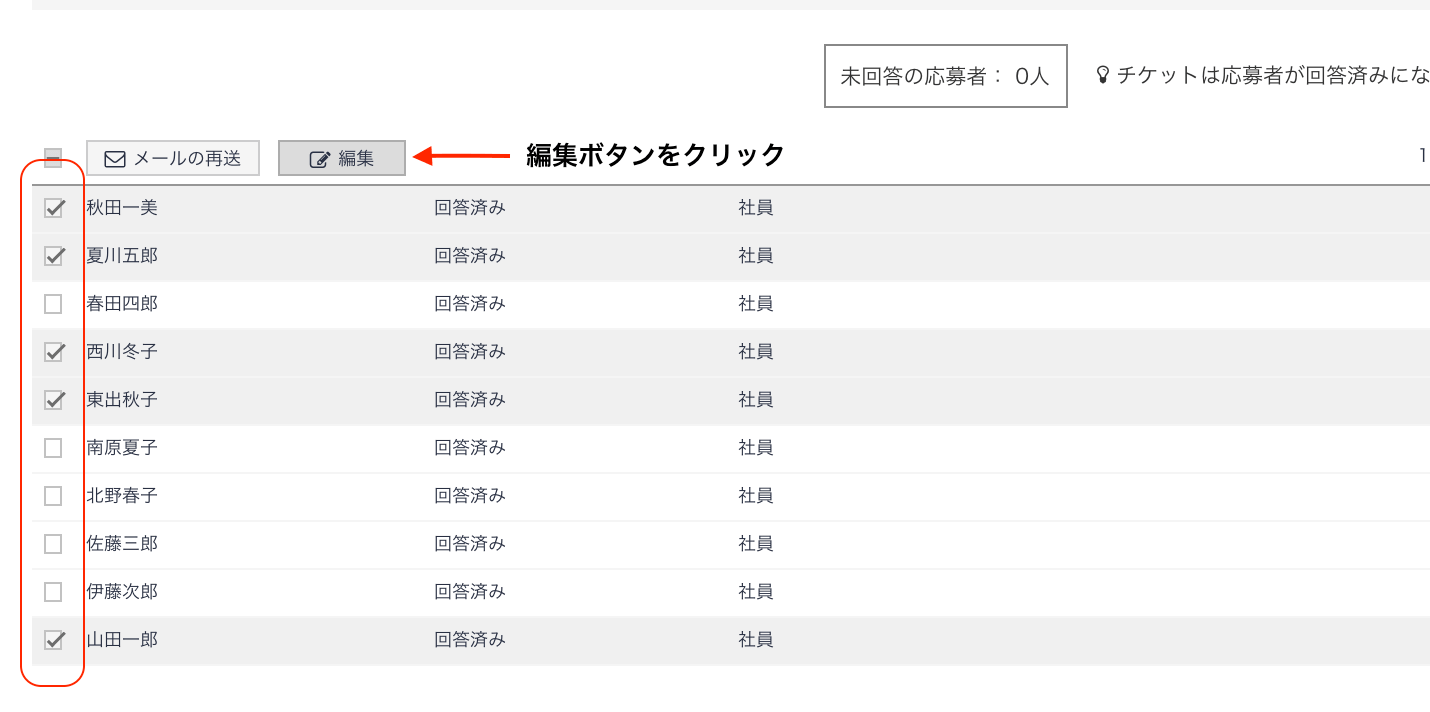Uncheck the checkbox for 西川冬子
Screen dimensions: 1430x712
click(x=54, y=352)
